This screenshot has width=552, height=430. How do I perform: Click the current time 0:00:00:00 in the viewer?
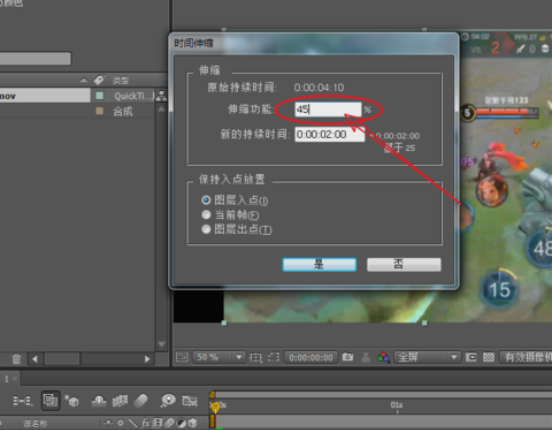[x=311, y=358]
